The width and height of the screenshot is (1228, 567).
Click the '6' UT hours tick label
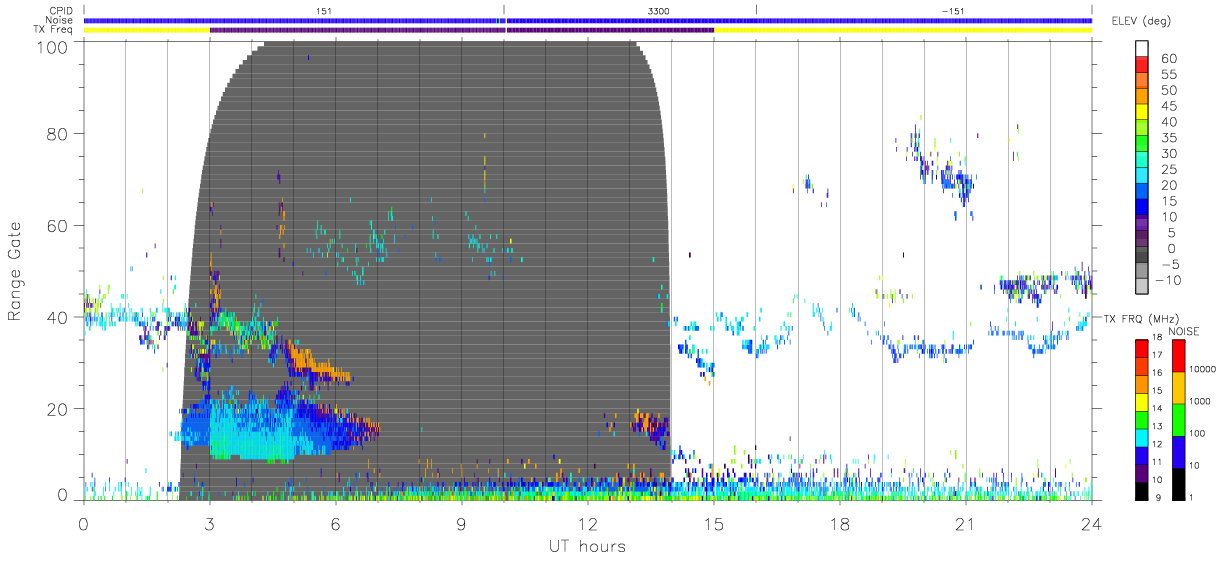pos(335,522)
